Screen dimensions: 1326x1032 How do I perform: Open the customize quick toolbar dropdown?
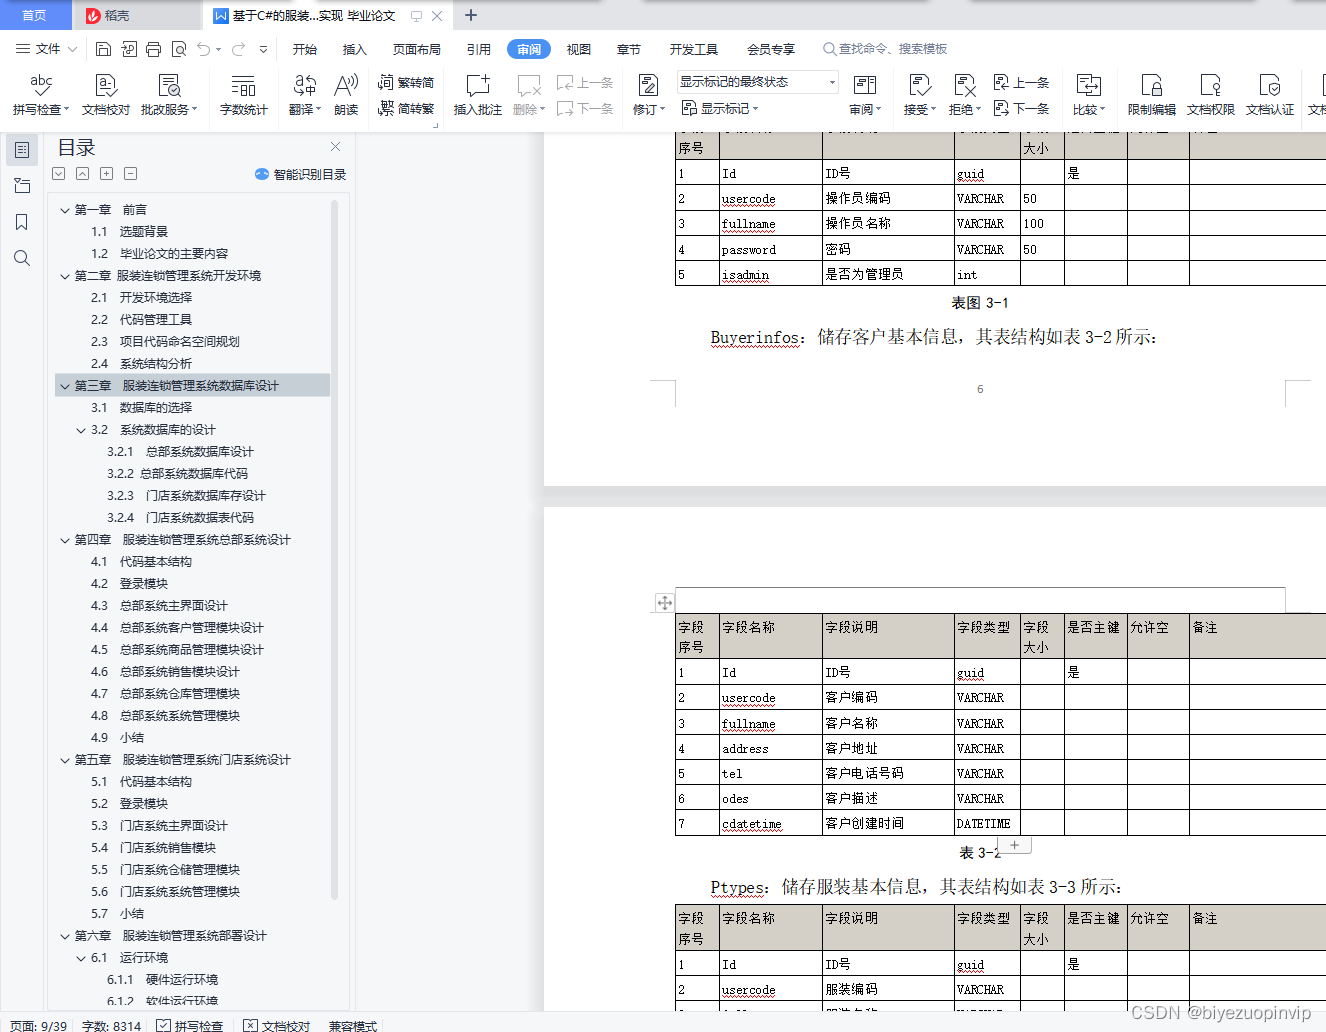(x=263, y=49)
